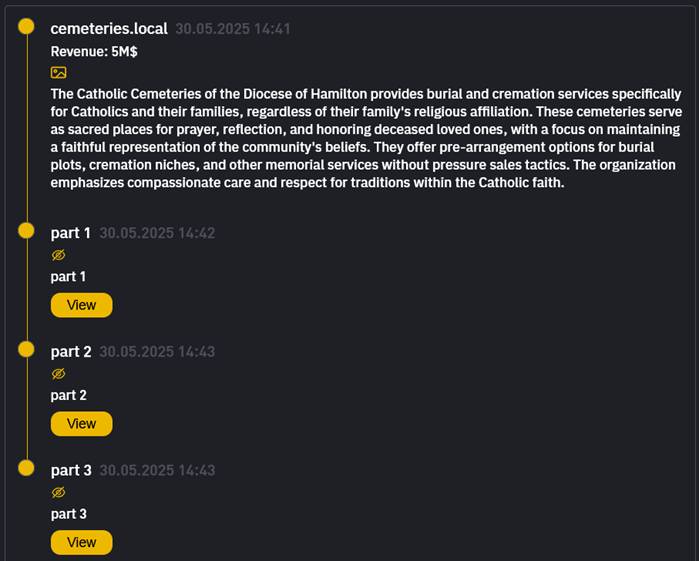This screenshot has height=561, width=699.
Task: Click the timestamp next to part 3
Action: click(x=157, y=471)
